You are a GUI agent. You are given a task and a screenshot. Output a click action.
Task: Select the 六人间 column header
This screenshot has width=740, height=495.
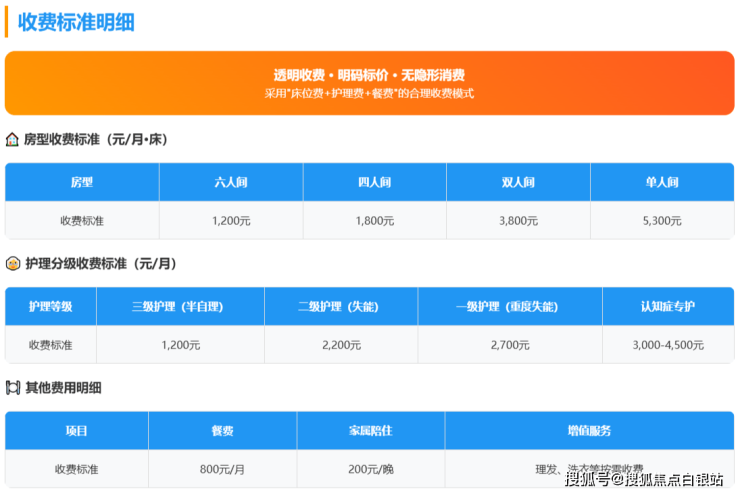pos(231,182)
